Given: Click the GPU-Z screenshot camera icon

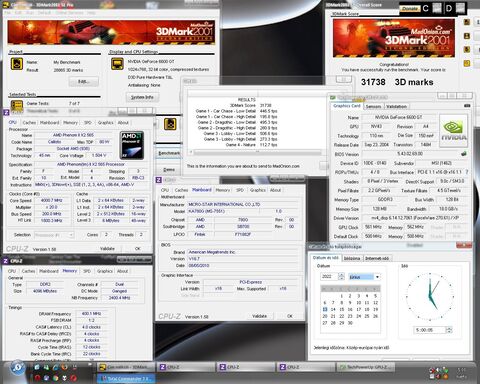Looking at the screenshot, I should point(467,106).
